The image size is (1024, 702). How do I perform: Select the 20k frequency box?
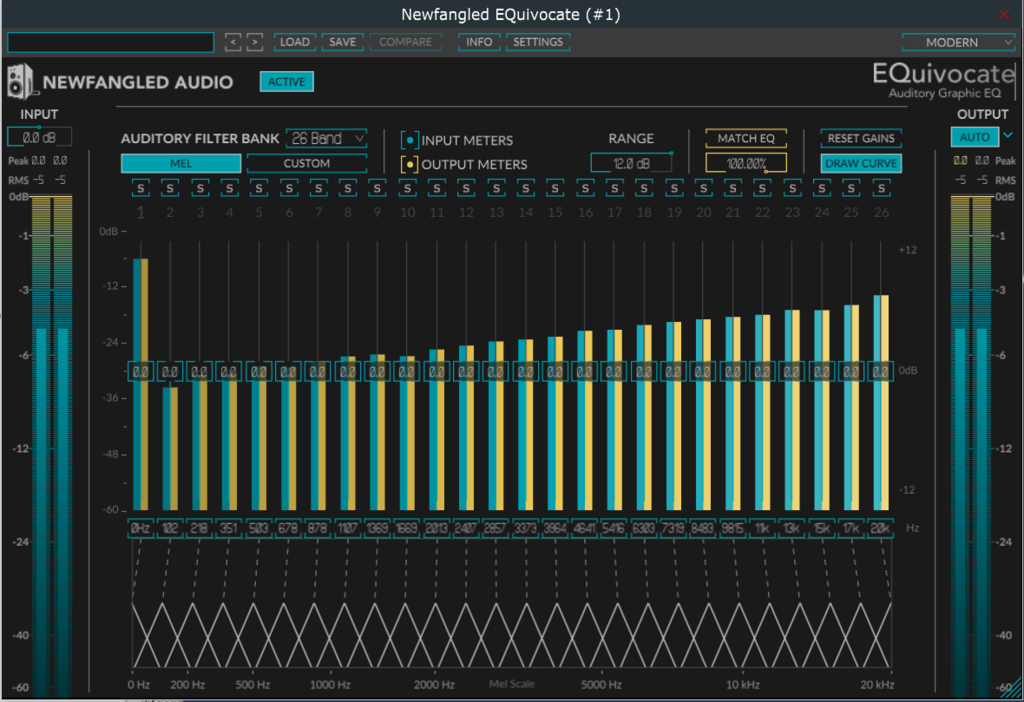[880, 528]
